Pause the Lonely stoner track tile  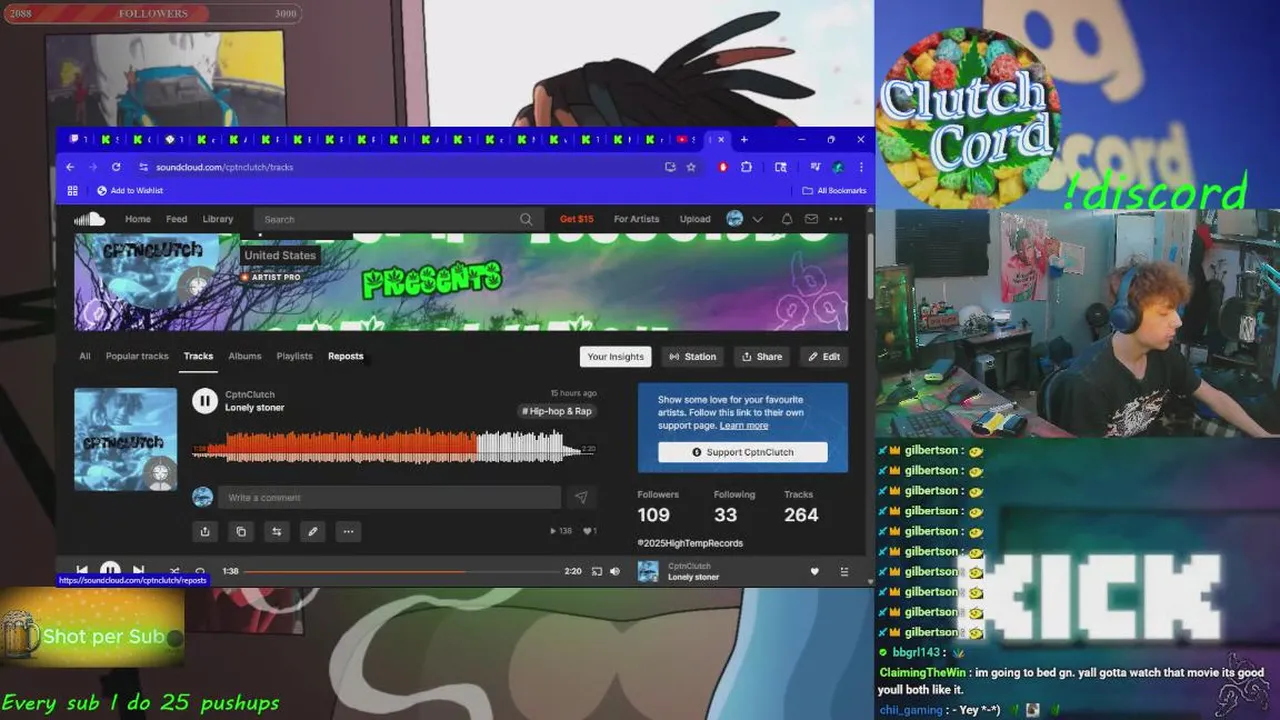click(205, 401)
